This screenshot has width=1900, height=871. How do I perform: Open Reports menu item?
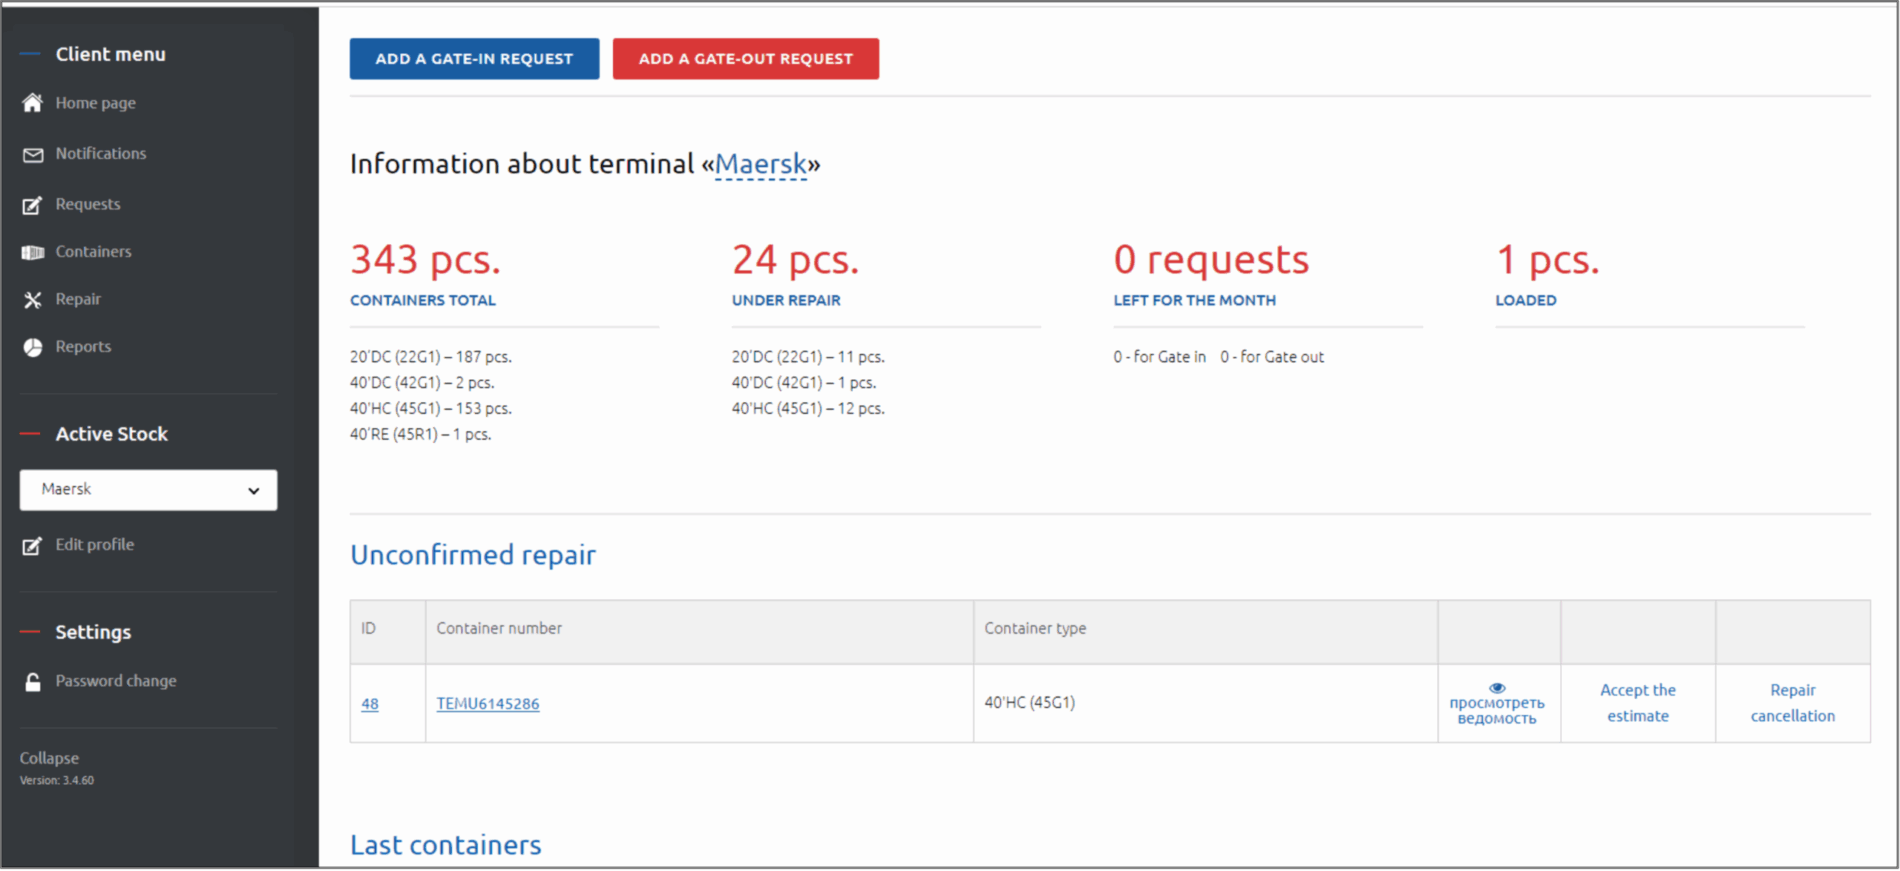pos(83,346)
